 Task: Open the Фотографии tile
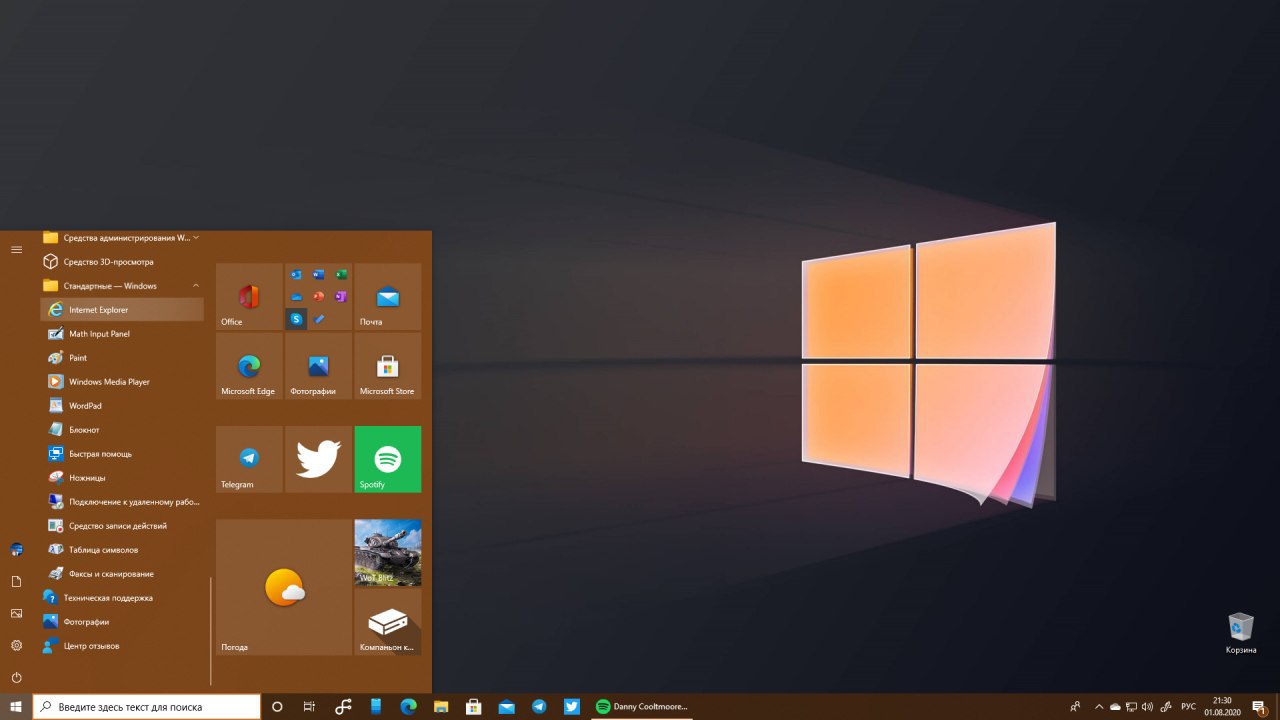318,366
